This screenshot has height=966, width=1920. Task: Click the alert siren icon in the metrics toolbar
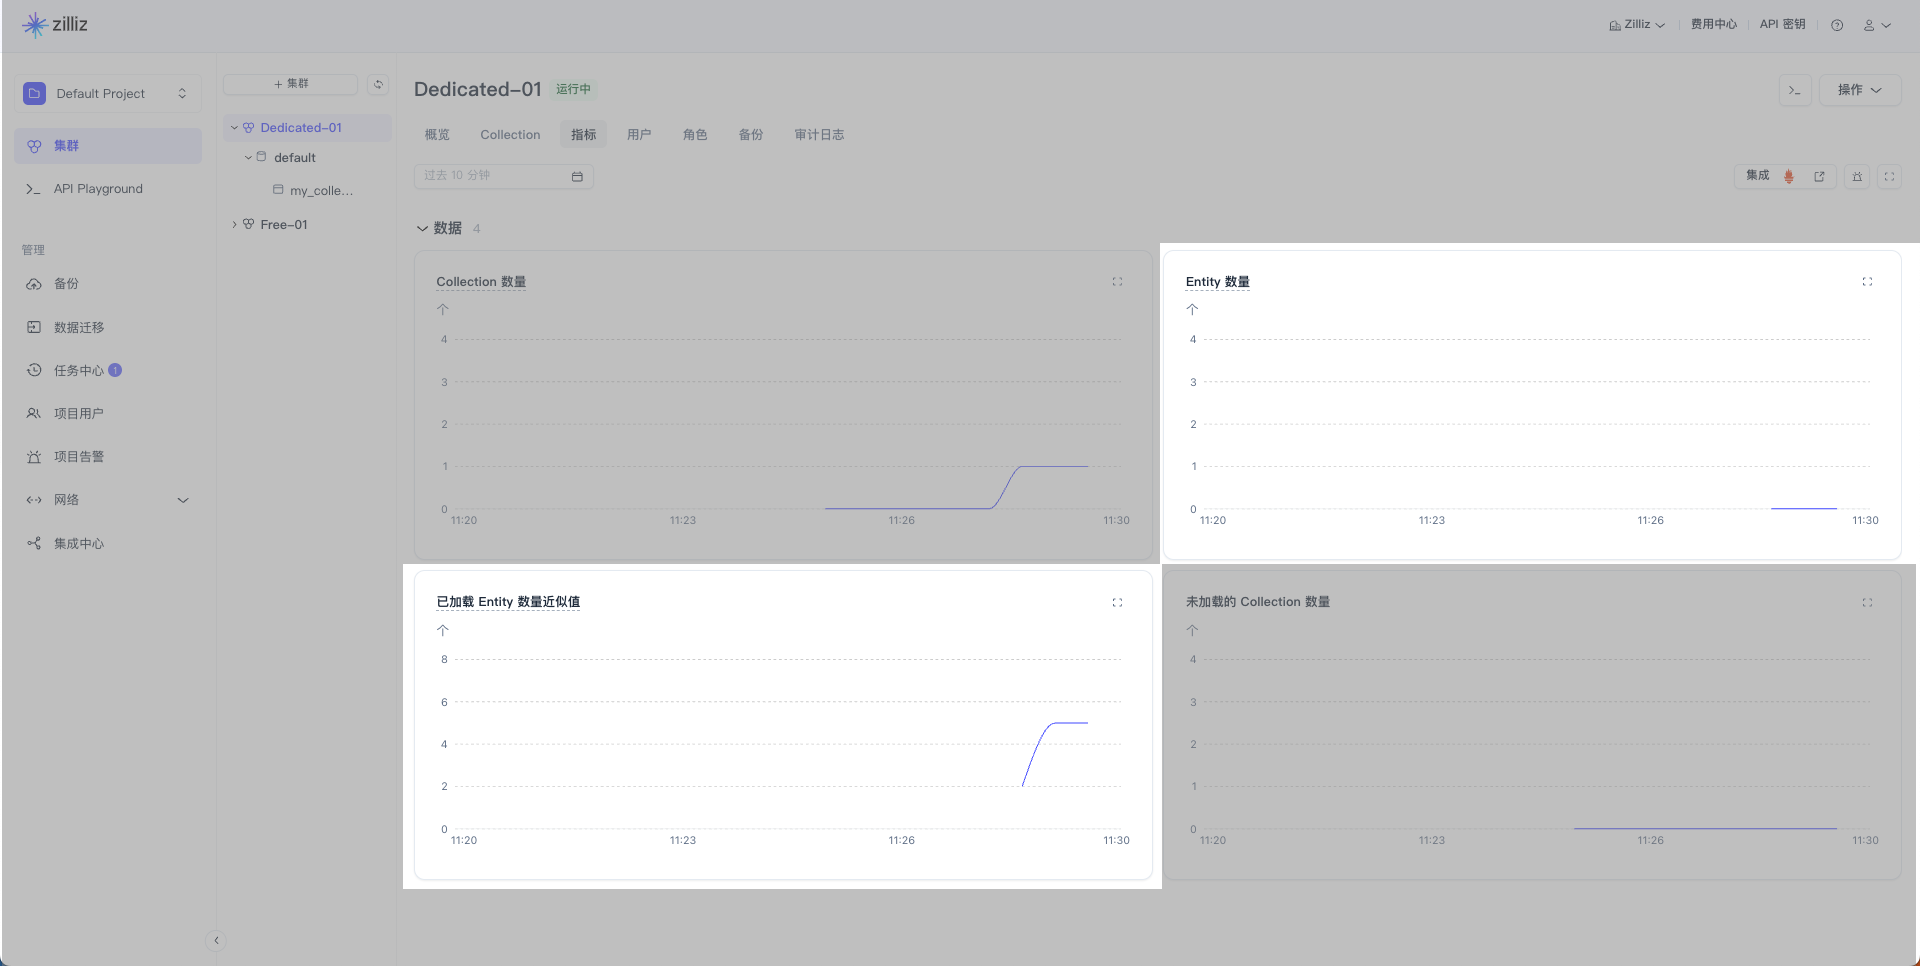pyautogui.click(x=1857, y=177)
